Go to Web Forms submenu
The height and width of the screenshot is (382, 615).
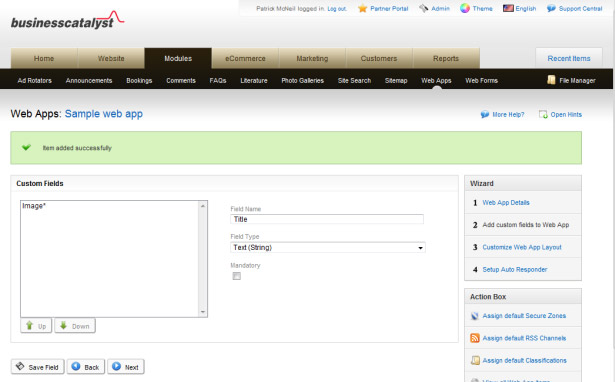click(481, 80)
